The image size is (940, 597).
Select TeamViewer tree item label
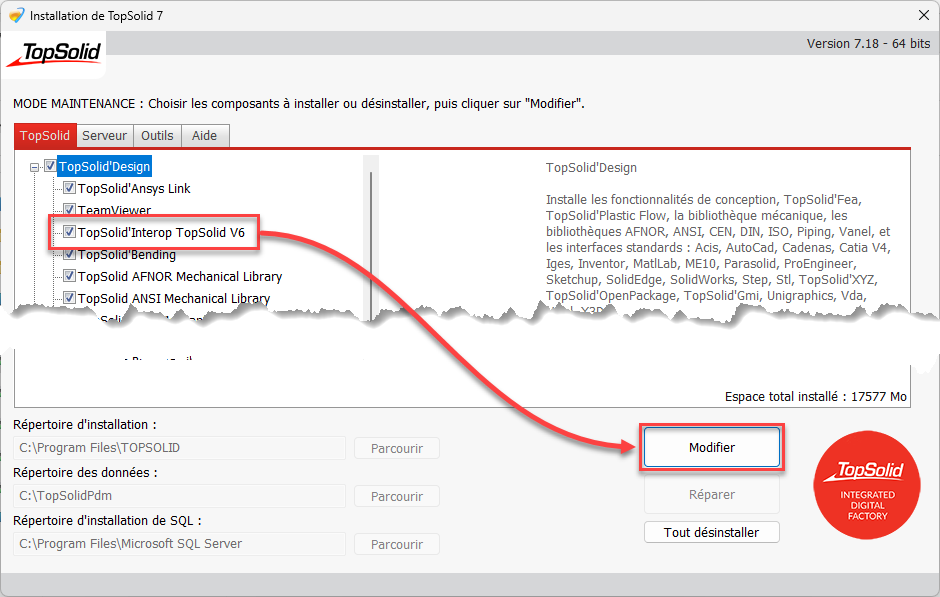[x=115, y=210]
